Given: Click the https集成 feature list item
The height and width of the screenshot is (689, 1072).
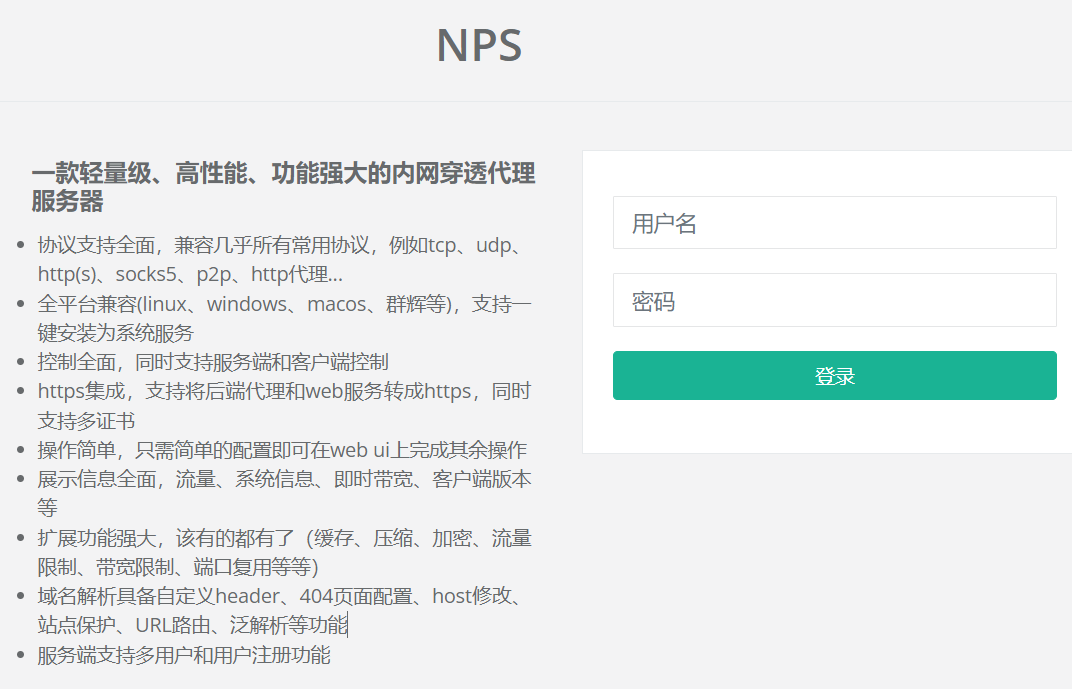Looking at the screenshot, I should [283, 392].
